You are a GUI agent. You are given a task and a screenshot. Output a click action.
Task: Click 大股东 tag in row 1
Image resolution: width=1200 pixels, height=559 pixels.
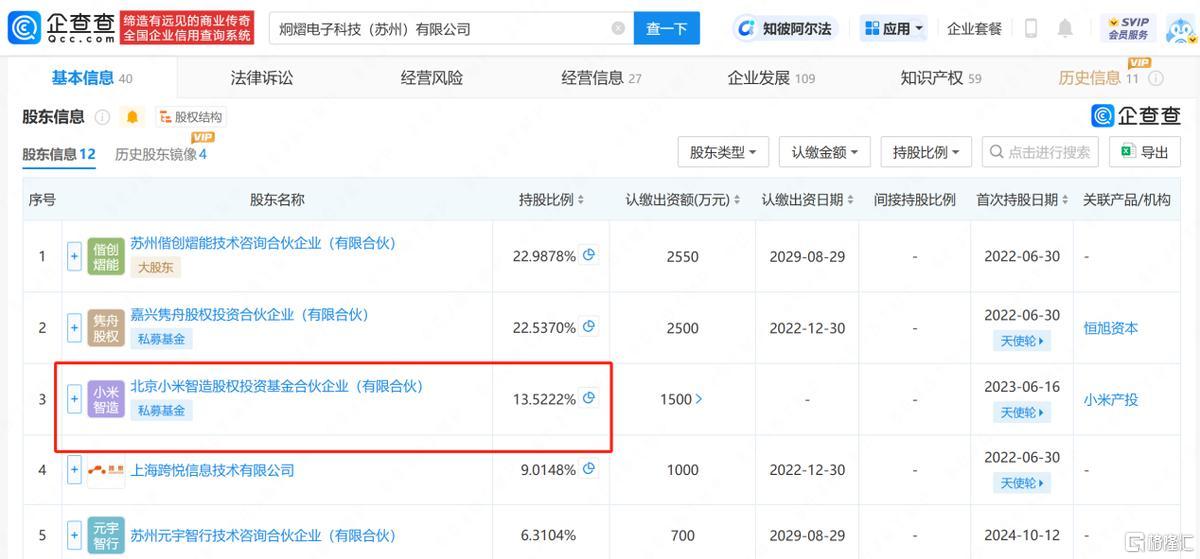(x=155, y=267)
